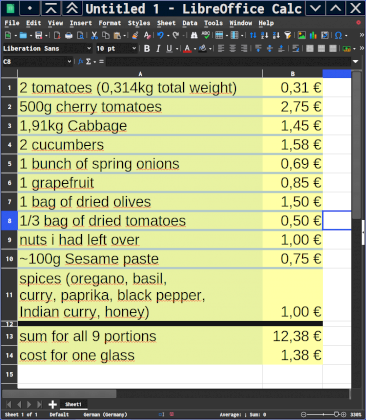
Task: Click the Insert Chart icon
Action: click(x=313, y=35)
